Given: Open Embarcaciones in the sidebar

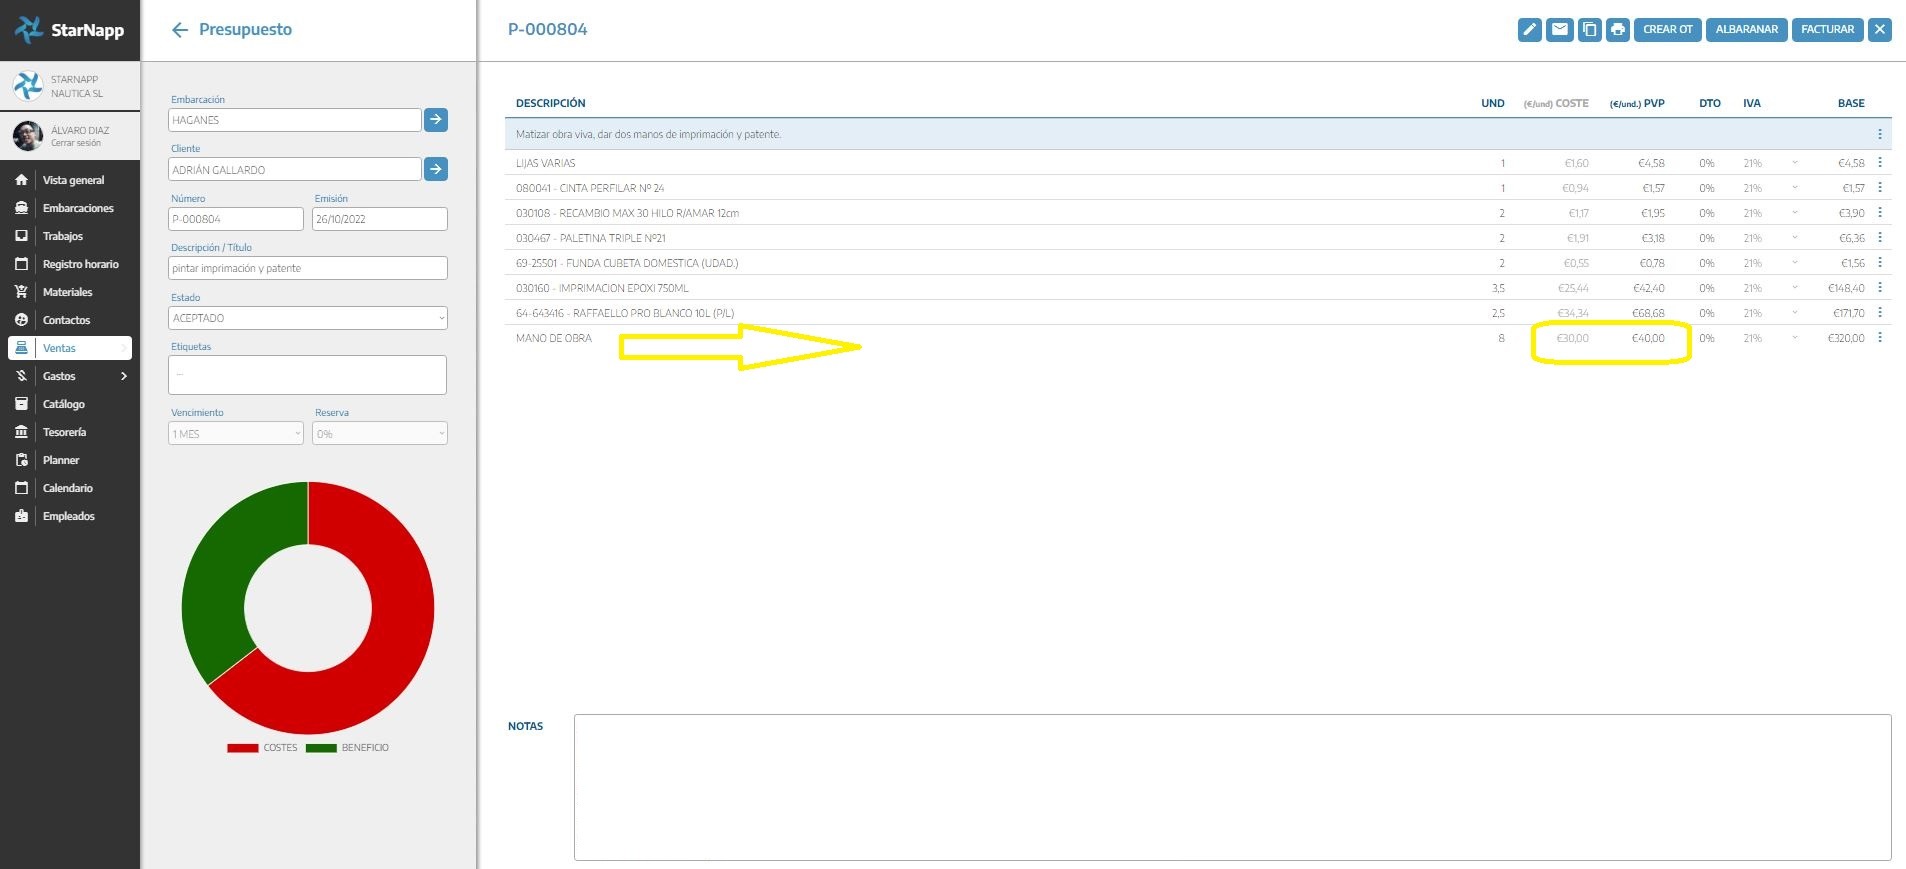Looking at the screenshot, I should coord(78,208).
